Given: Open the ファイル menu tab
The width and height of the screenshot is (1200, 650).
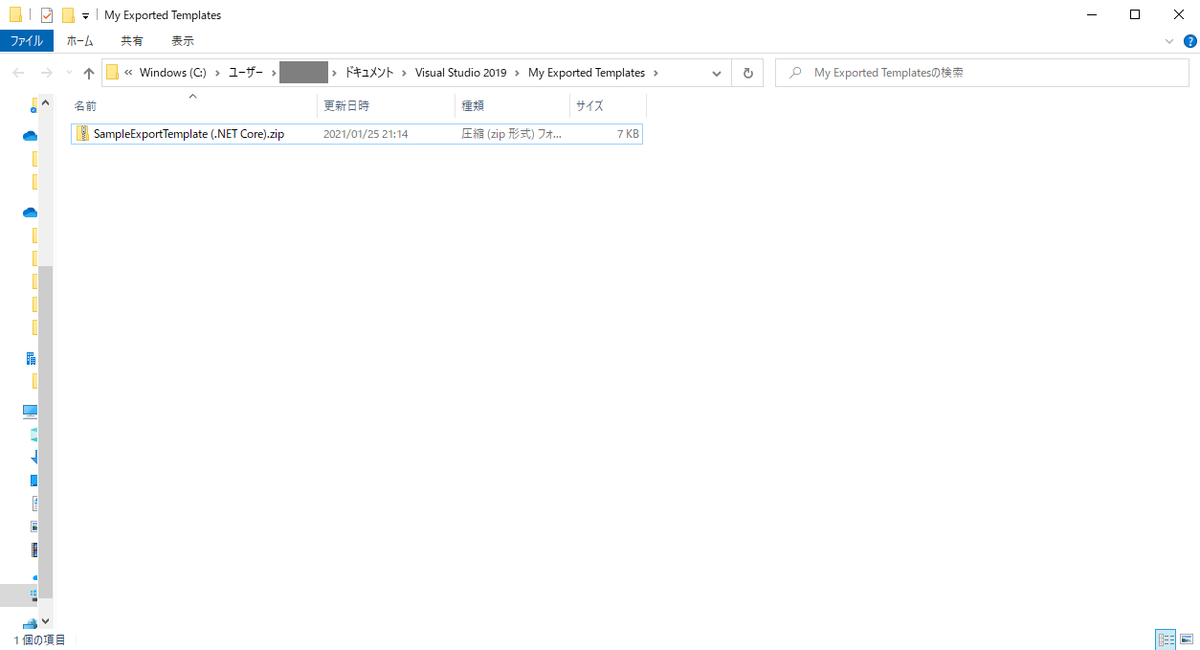Looking at the screenshot, I should pyautogui.click(x=27, y=41).
